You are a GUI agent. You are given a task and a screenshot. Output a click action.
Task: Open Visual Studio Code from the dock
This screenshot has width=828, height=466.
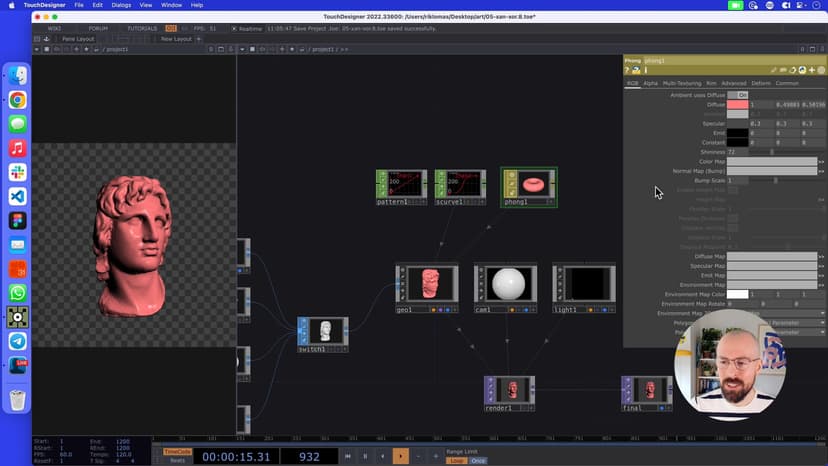point(17,196)
